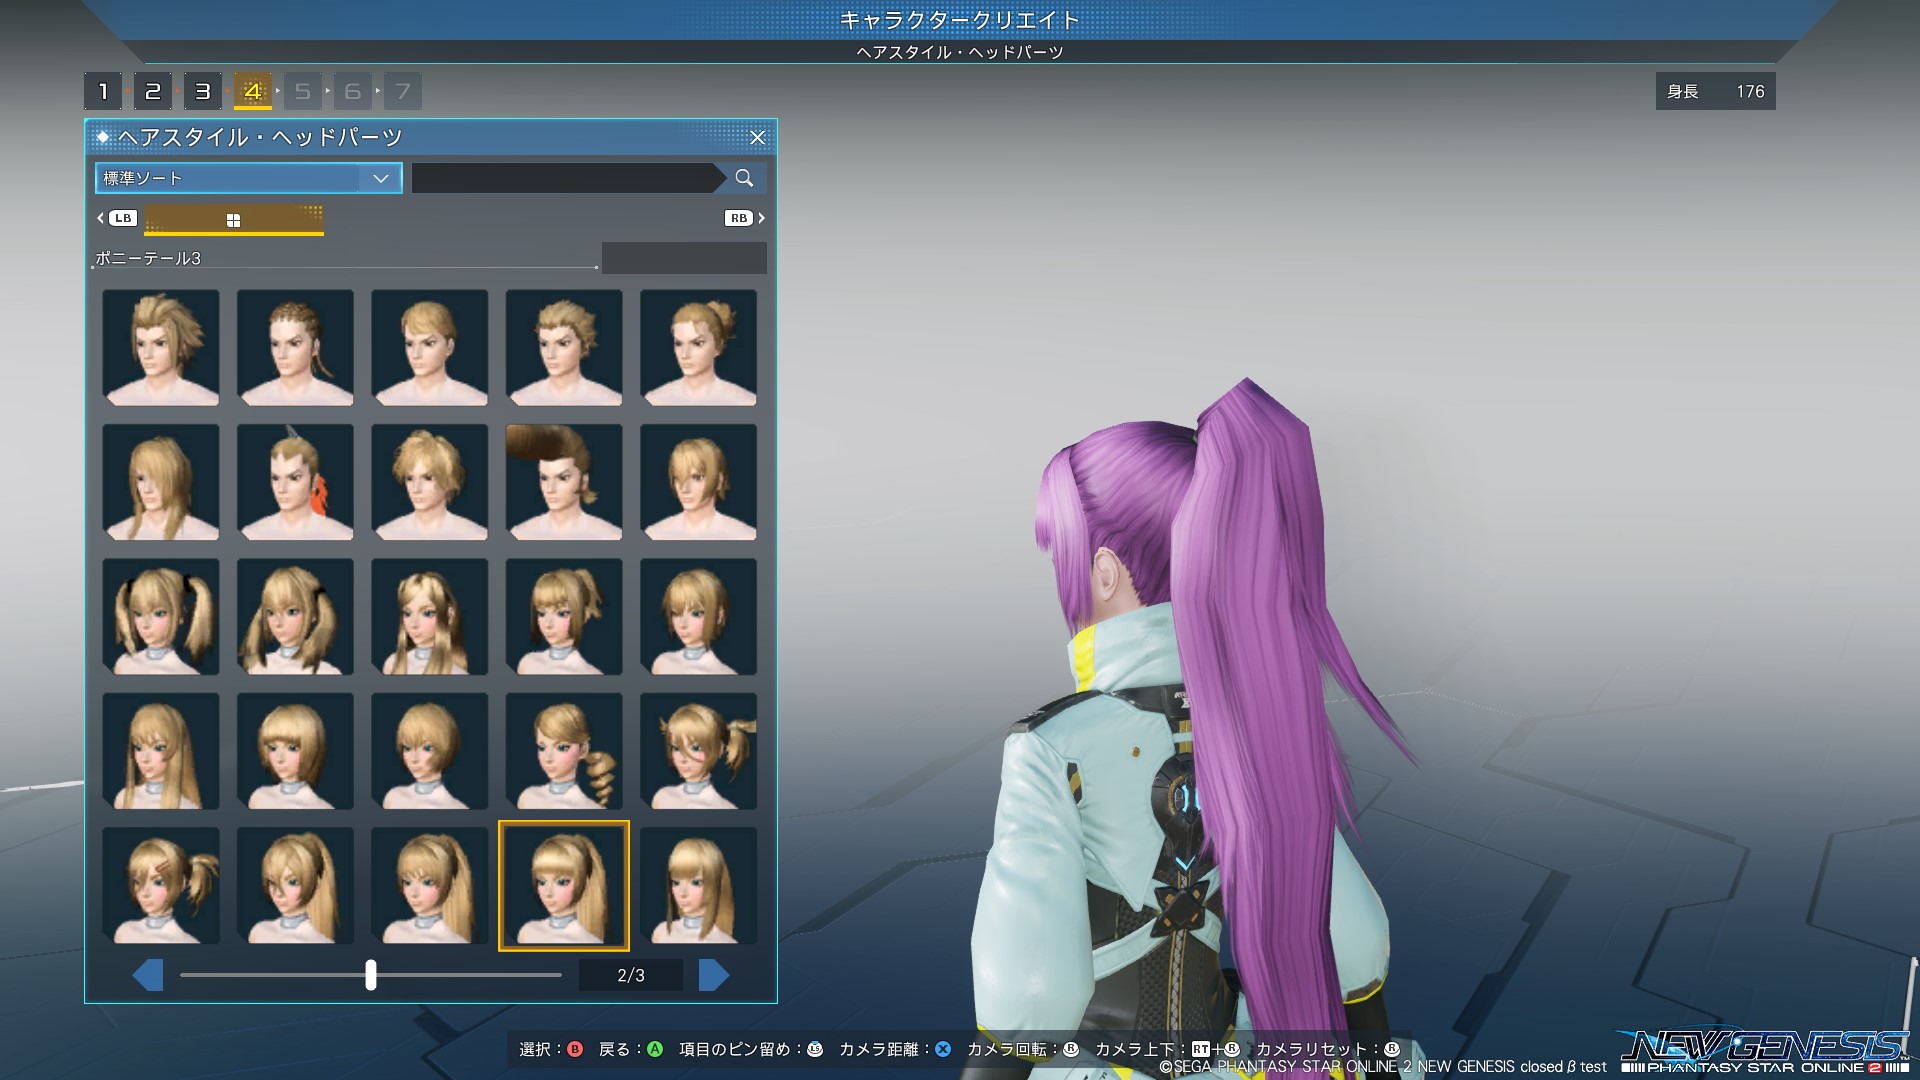The width and height of the screenshot is (1920, 1080).
Task: Select the short neat male hairstyle, row one
Action: (x=430, y=348)
